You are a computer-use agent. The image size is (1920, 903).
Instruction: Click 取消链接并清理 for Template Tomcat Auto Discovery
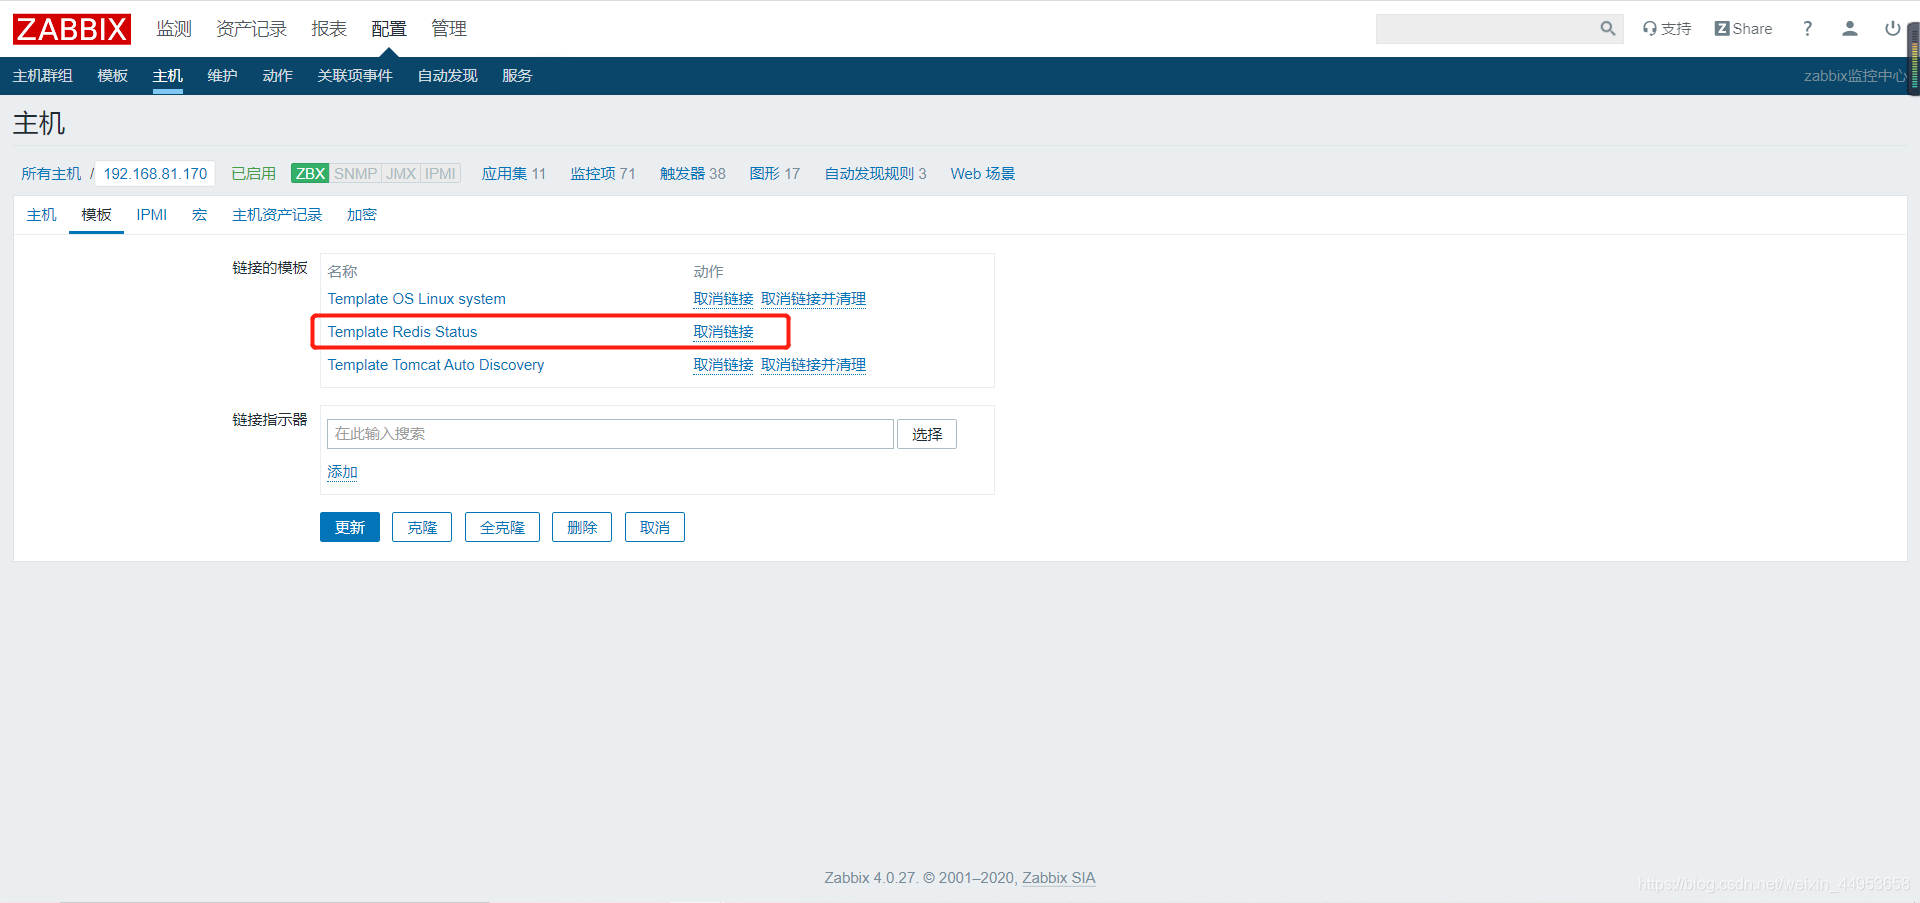pos(814,365)
